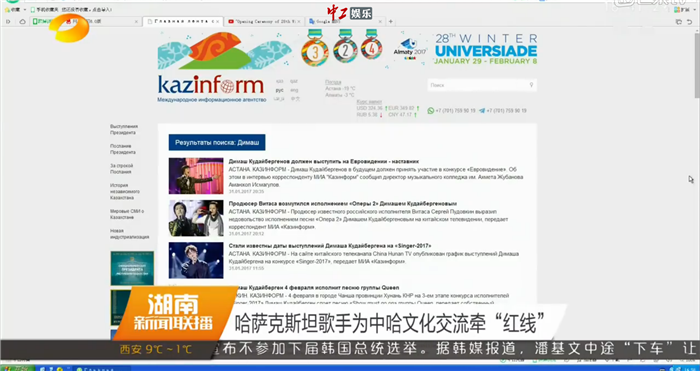Screen dimensions: 700x371
Task: Open sidebar link Выступления Президента
Action: point(124,129)
